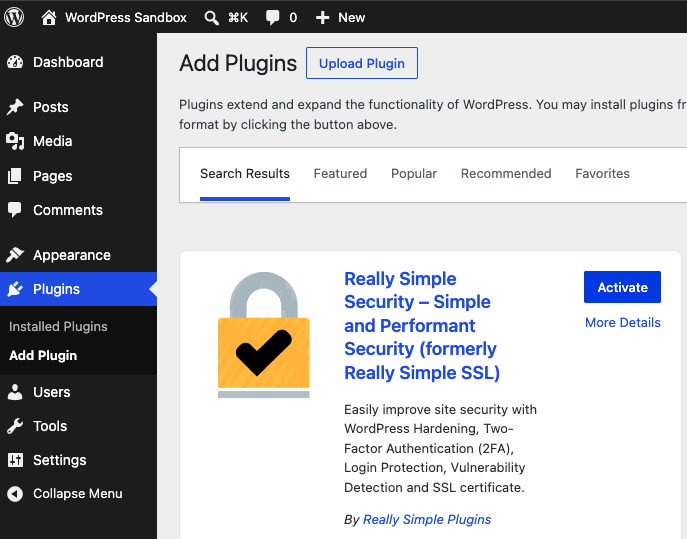This screenshot has width=687, height=539.
Task: Select the Plugins menu label
Action: 57,289
